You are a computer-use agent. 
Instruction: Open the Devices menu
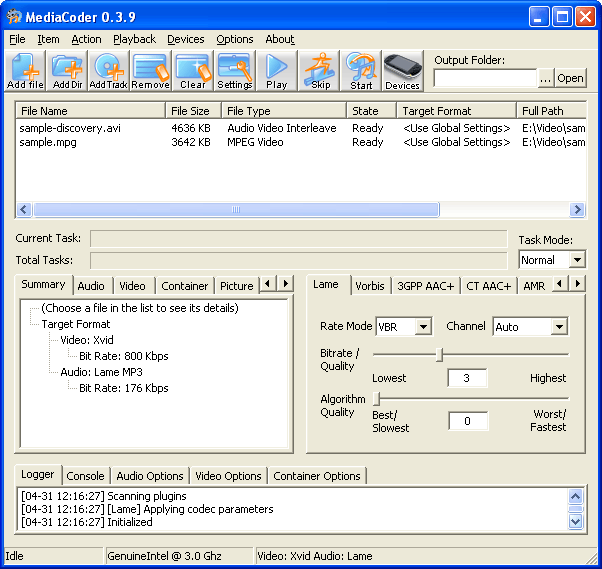[x=186, y=39]
